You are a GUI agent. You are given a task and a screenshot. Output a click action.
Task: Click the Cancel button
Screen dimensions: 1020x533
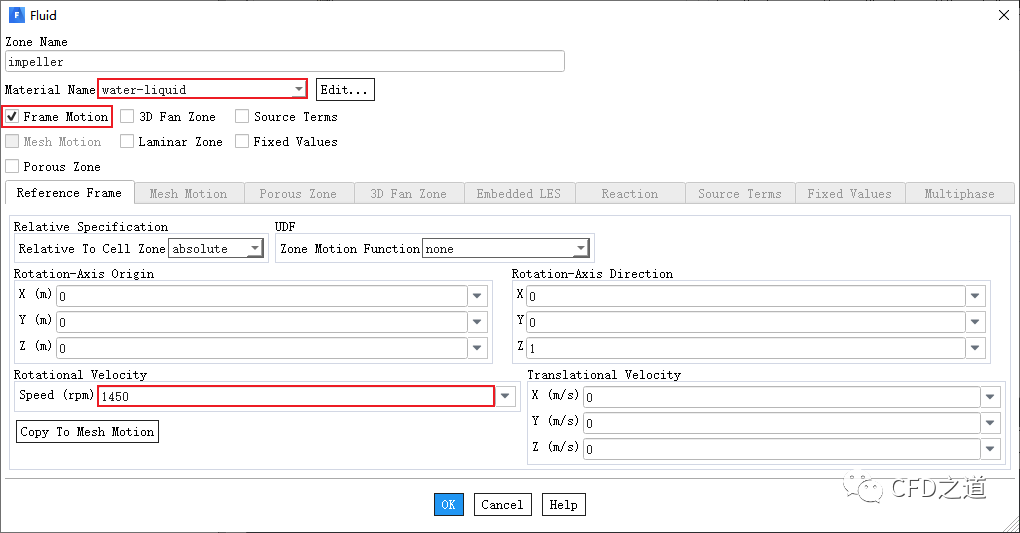click(x=502, y=505)
